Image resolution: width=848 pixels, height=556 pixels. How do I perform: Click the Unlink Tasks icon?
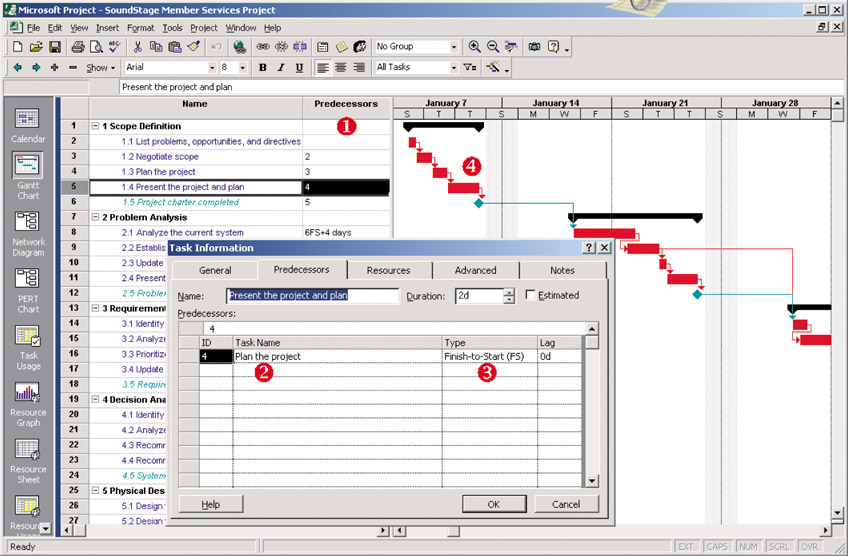tap(281, 47)
